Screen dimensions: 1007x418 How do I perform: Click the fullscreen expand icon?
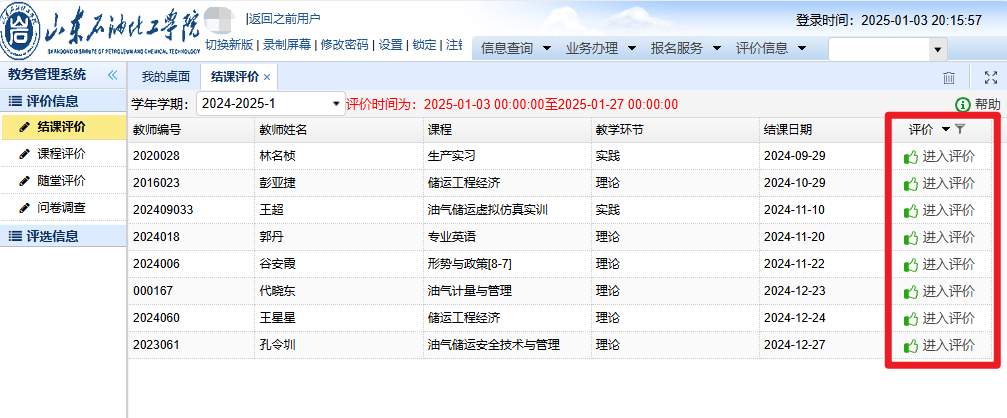(990, 77)
